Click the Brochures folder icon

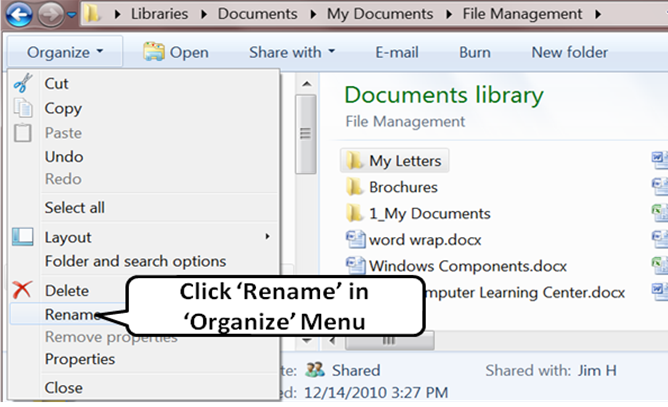tap(354, 187)
